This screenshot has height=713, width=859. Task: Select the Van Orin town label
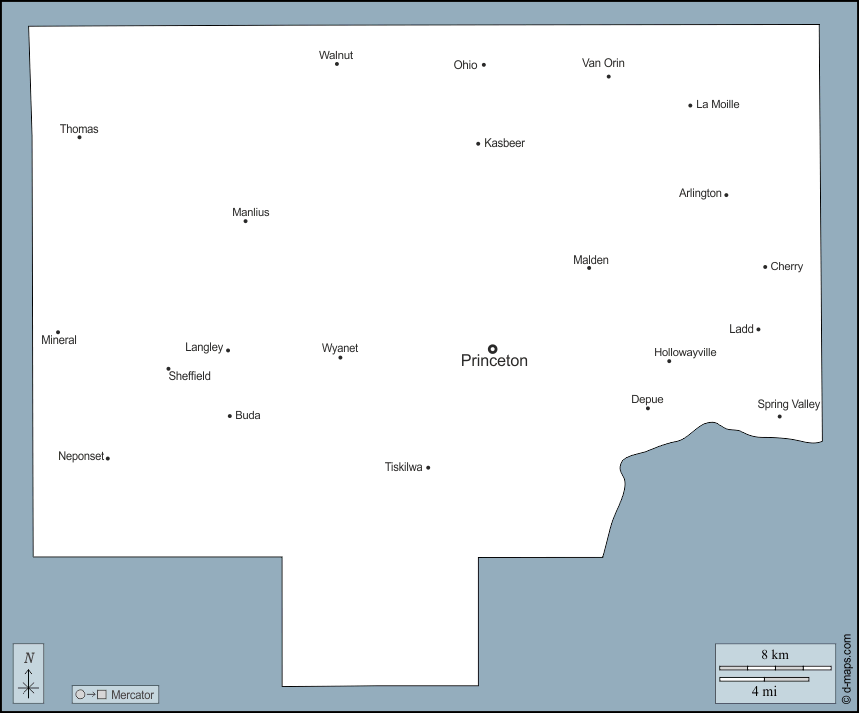click(603, 63)
